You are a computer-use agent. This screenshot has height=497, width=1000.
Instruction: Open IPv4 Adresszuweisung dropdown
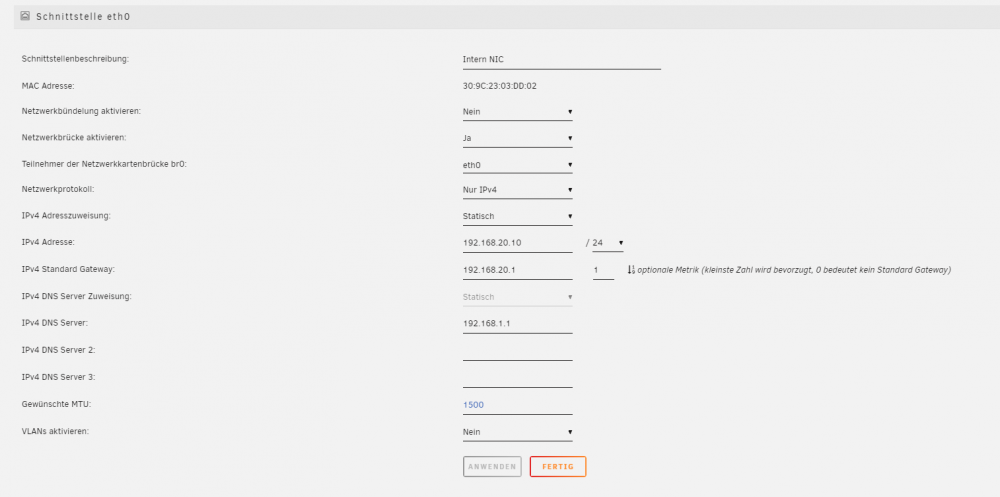pos(518,216)
